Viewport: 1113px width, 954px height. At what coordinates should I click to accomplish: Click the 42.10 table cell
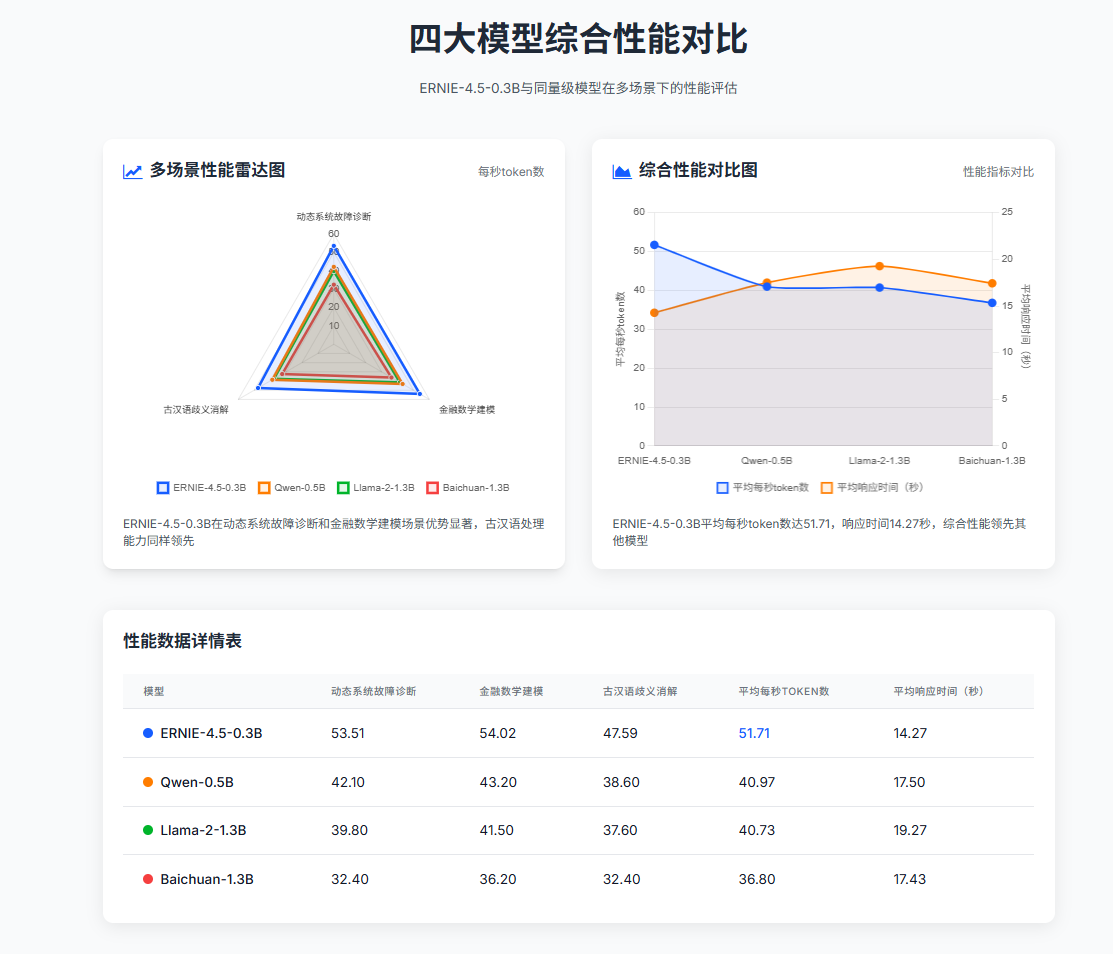pos(348,782)
